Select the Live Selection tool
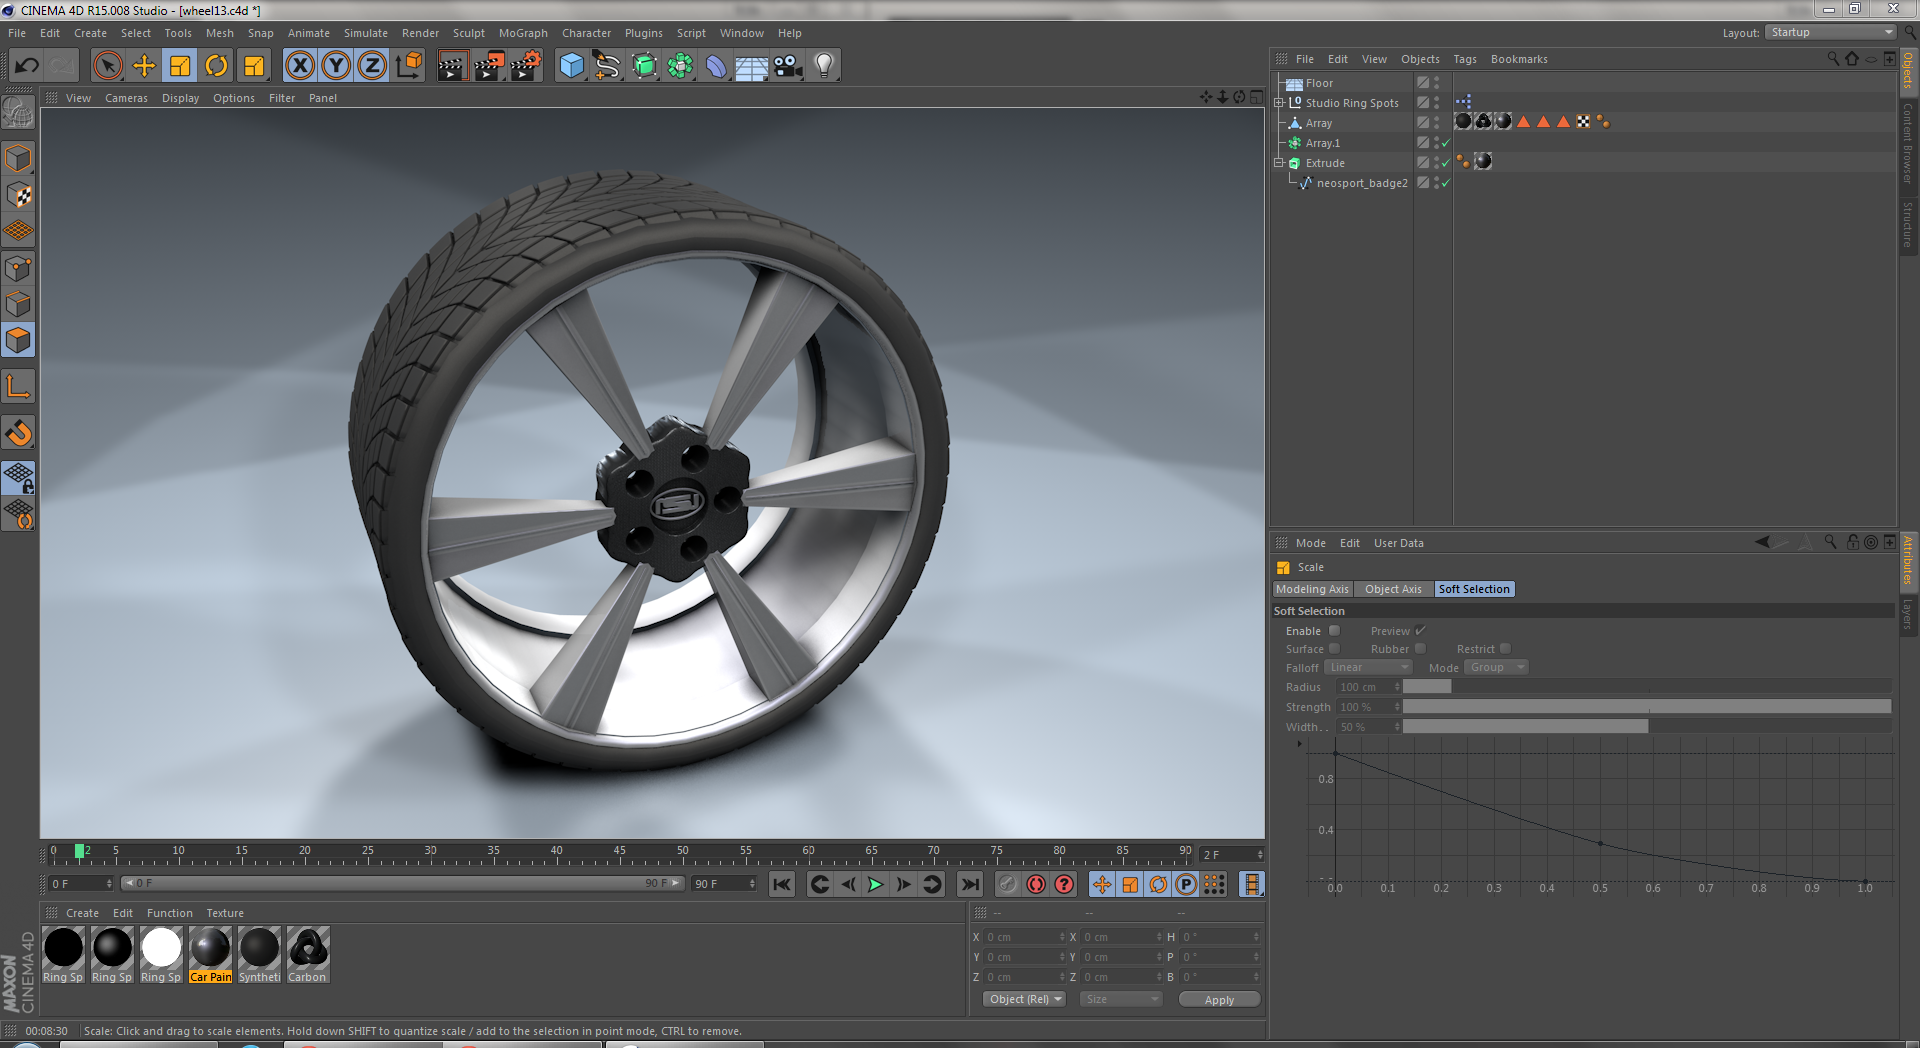The width and height of the screenshot is (1920, 1048). [x=108, y=66]
